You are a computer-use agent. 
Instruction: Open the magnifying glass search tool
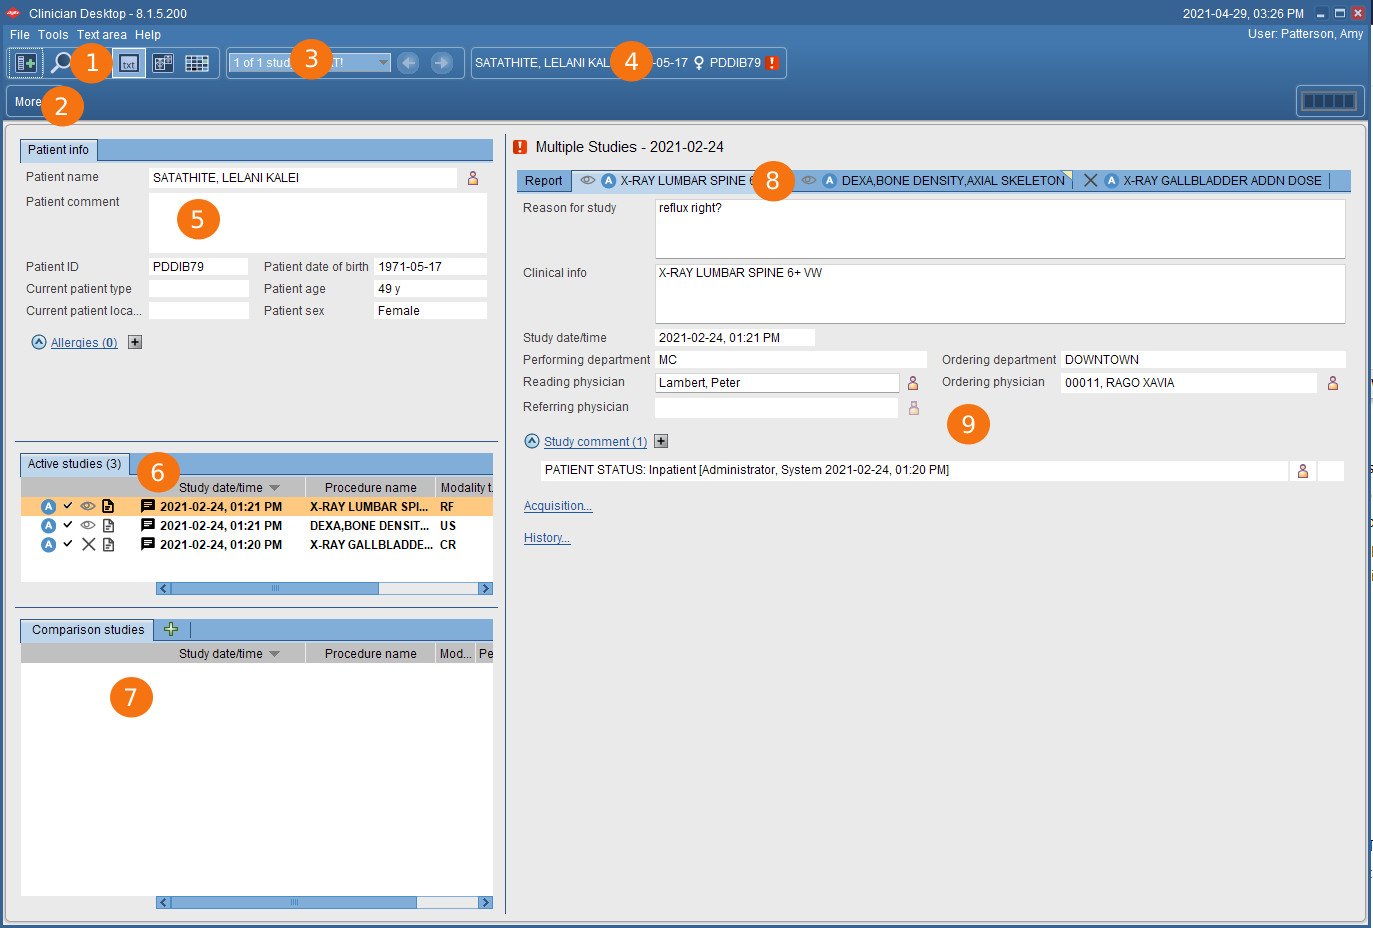pyautogui.click(x=61, y=63)
